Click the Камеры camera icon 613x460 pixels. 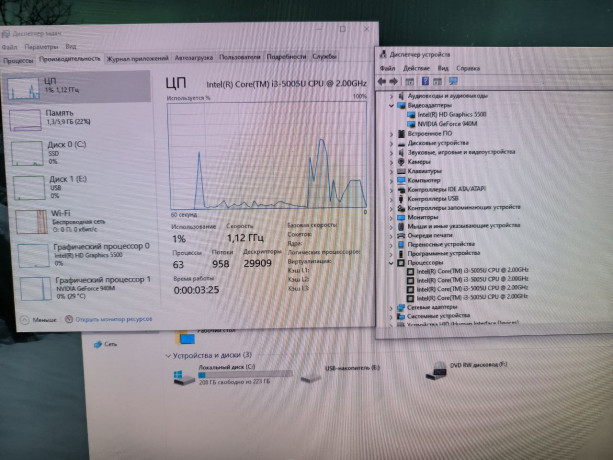pos(401,162)
